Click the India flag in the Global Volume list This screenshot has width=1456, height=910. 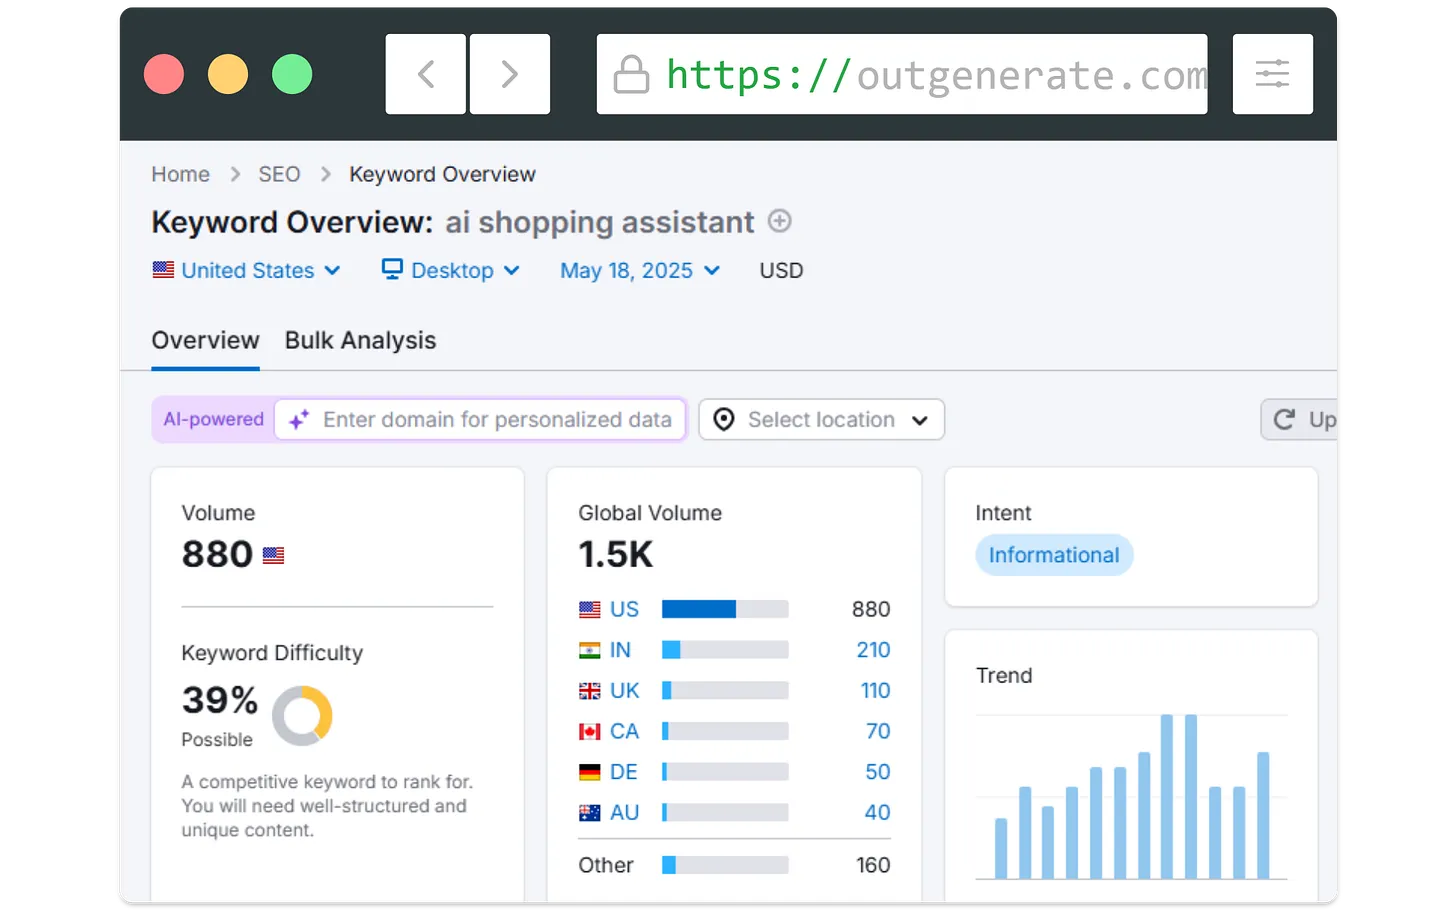[x=589, y=649]
